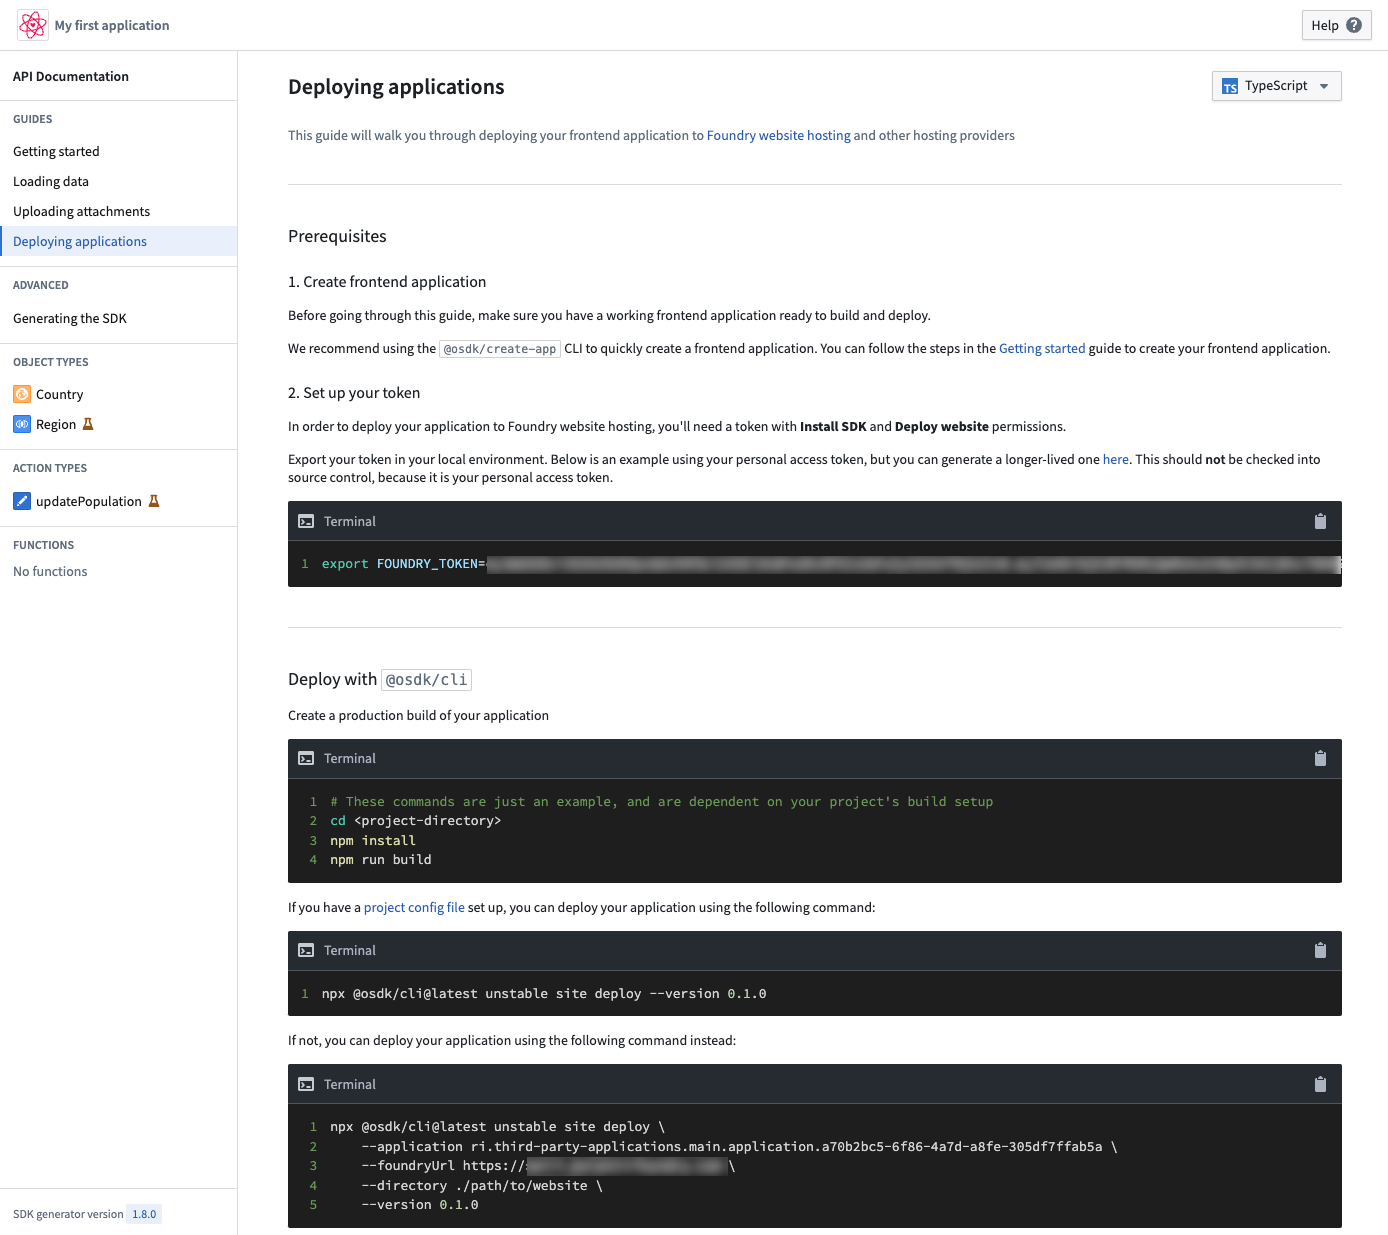Click terminal icon of FOUNDRY_TOKEN code block
1388x1235 pixels.
(x=306, y=521)
